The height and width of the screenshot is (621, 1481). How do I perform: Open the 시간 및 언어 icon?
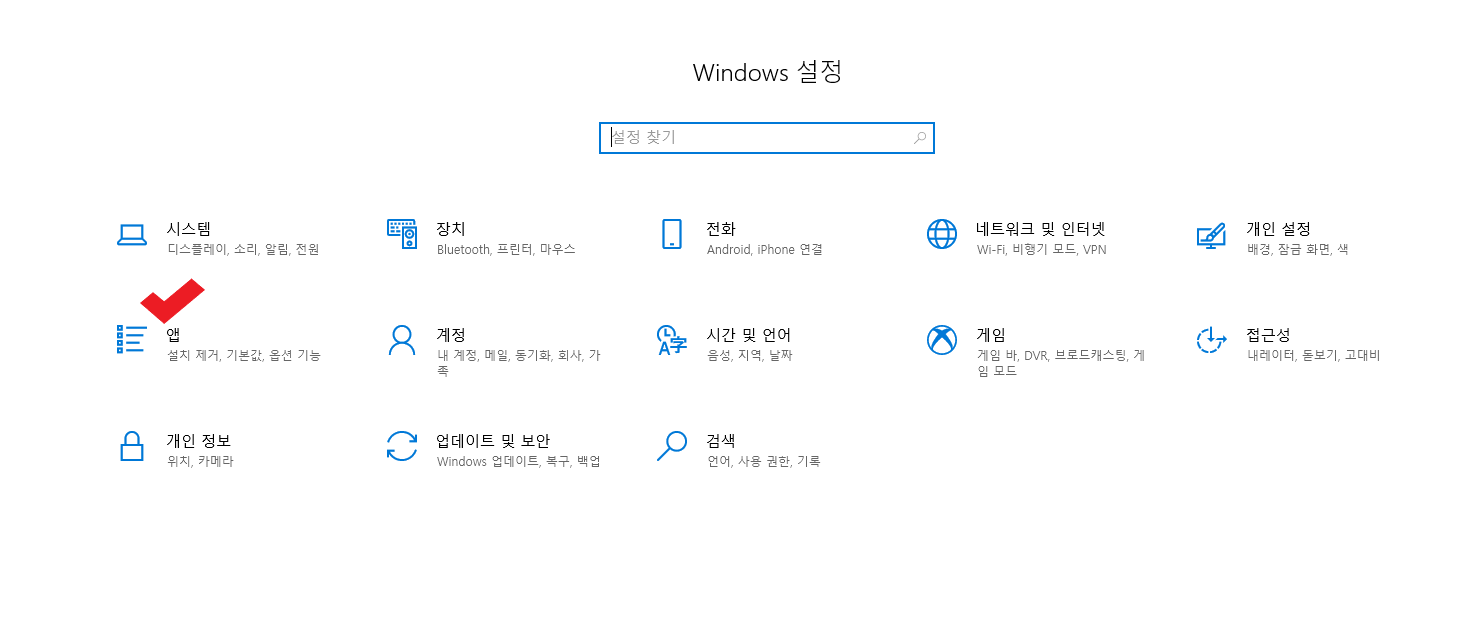point(671,340)
